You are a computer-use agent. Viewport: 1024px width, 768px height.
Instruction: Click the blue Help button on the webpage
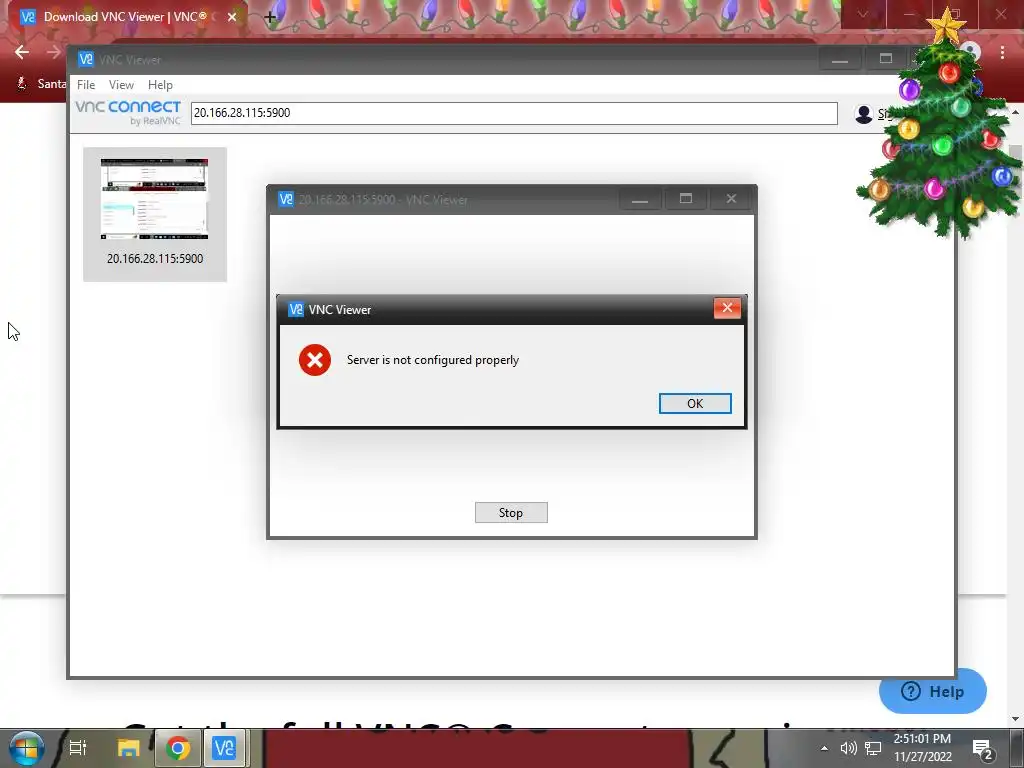pyautogui.click(x=933, y=692)
